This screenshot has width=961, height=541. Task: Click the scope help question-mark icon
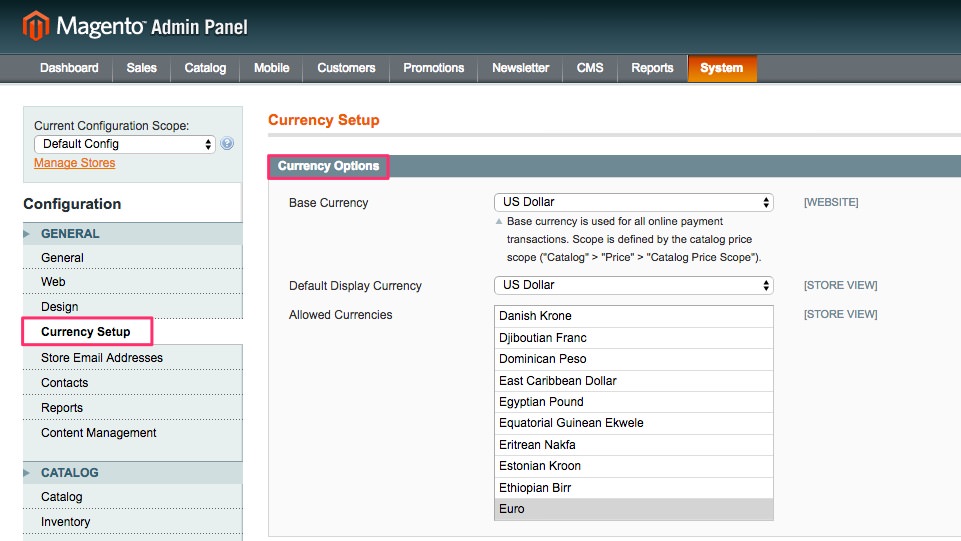(x=227, y=143)
